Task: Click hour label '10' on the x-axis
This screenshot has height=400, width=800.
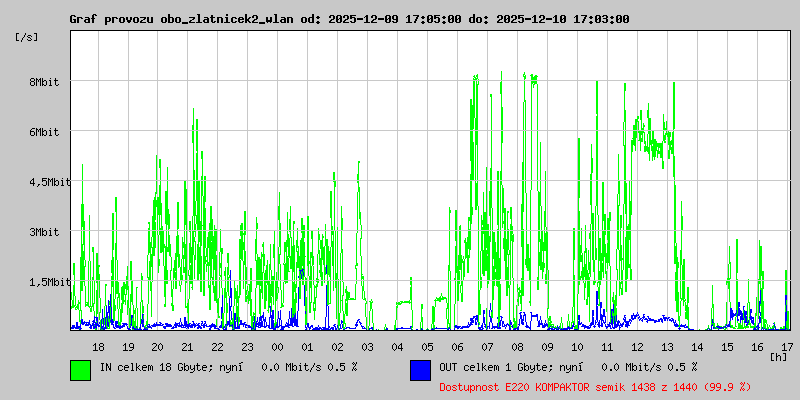Action: tap(577, 347)
